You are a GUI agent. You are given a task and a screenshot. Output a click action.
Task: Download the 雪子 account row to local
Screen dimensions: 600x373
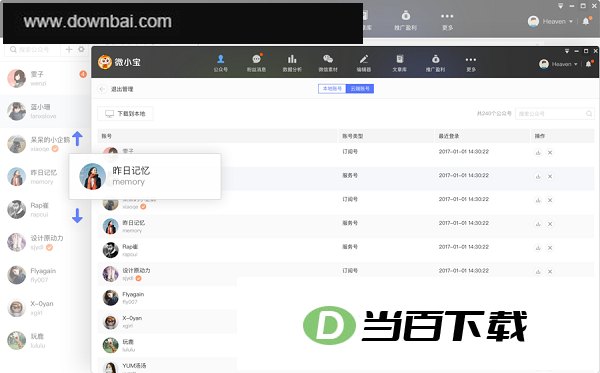click(x=538, y=152)
